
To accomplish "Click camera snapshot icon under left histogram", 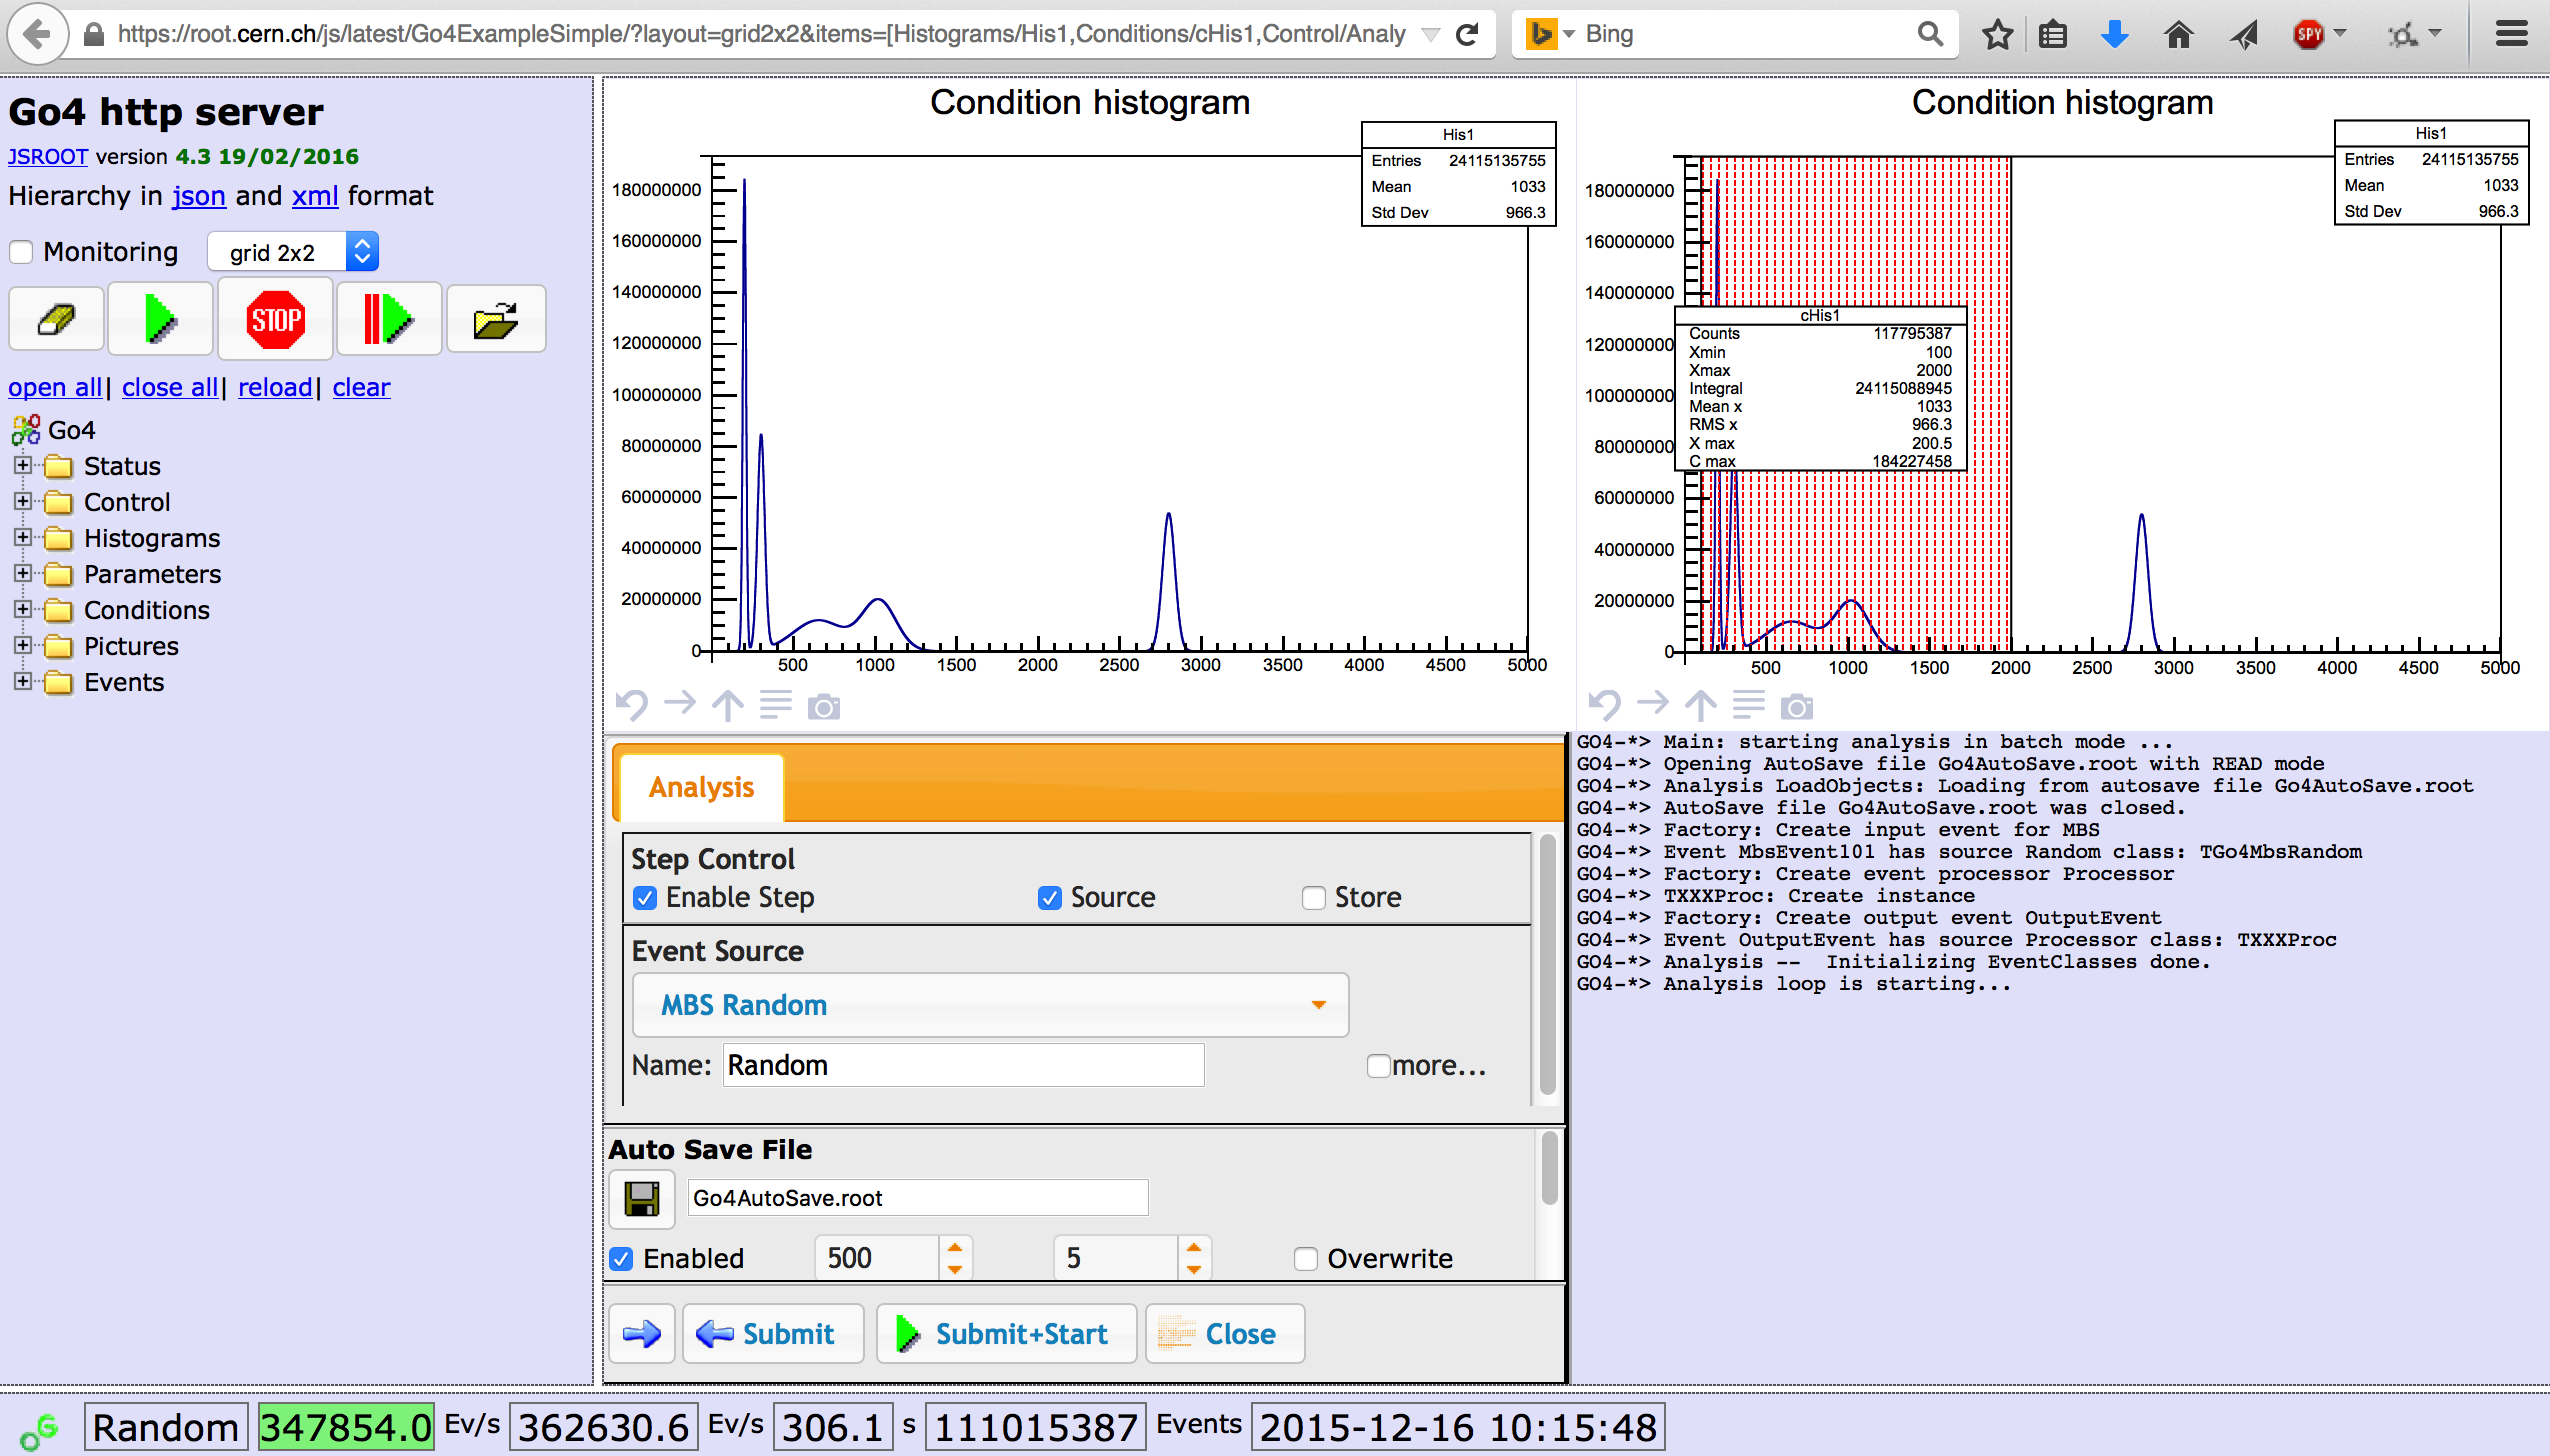I will tap(824, 708).
